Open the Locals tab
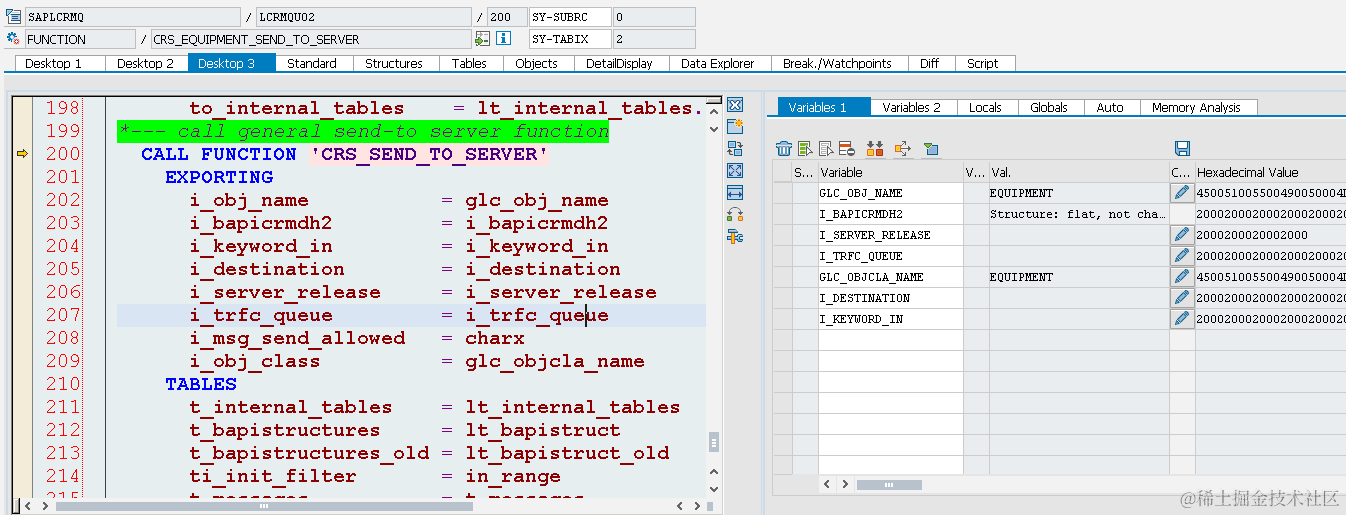 point(985,107)
